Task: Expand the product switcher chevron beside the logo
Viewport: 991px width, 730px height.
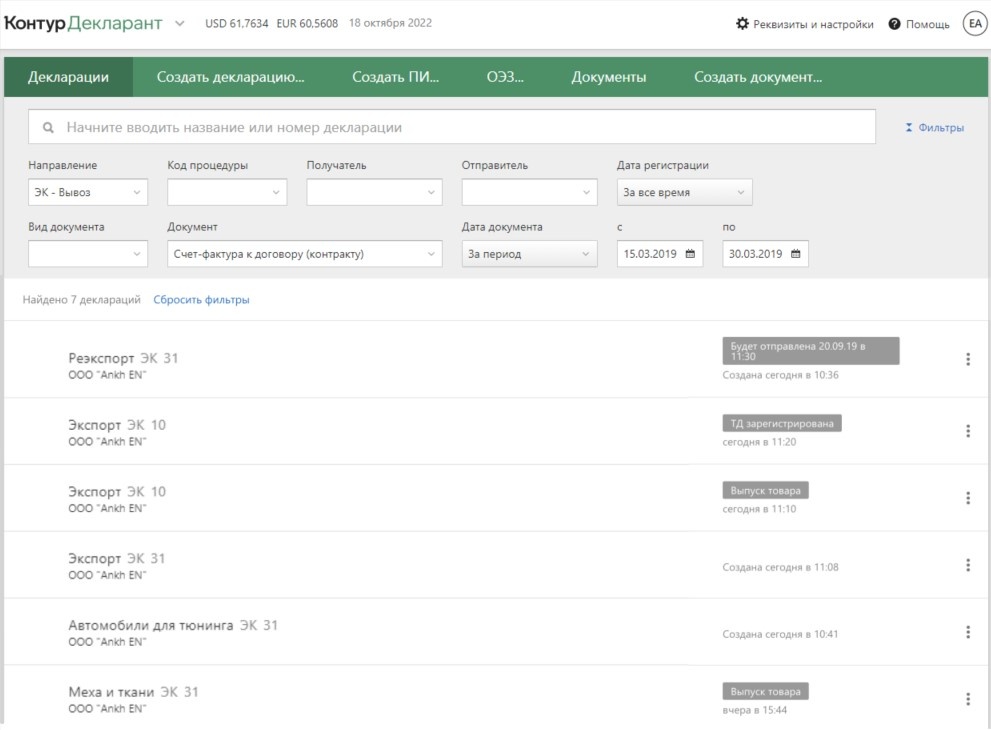Action: (179, 23)
